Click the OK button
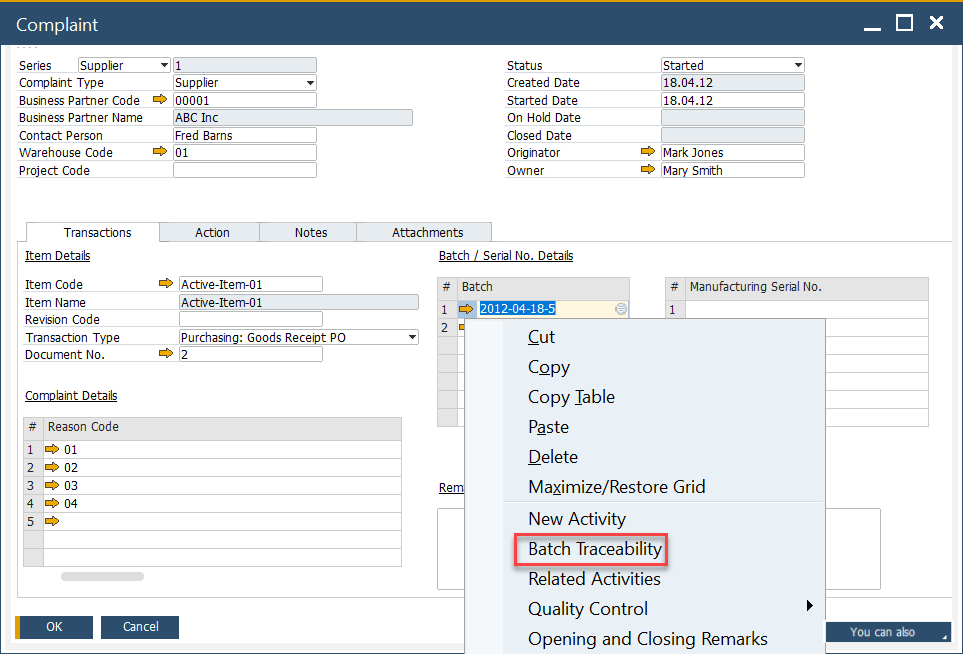 click(x=53, y=627)
